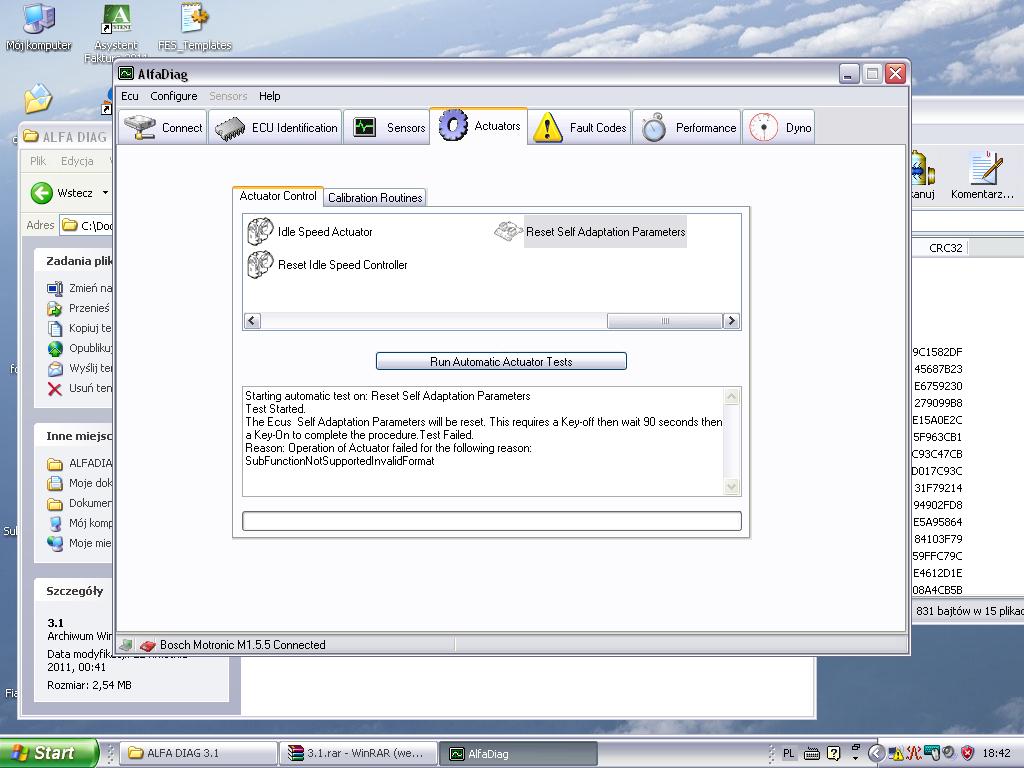Open the ALFADIA folder icon under Inne miejsca
This screenshot has width=1024, height=768.
55,464
